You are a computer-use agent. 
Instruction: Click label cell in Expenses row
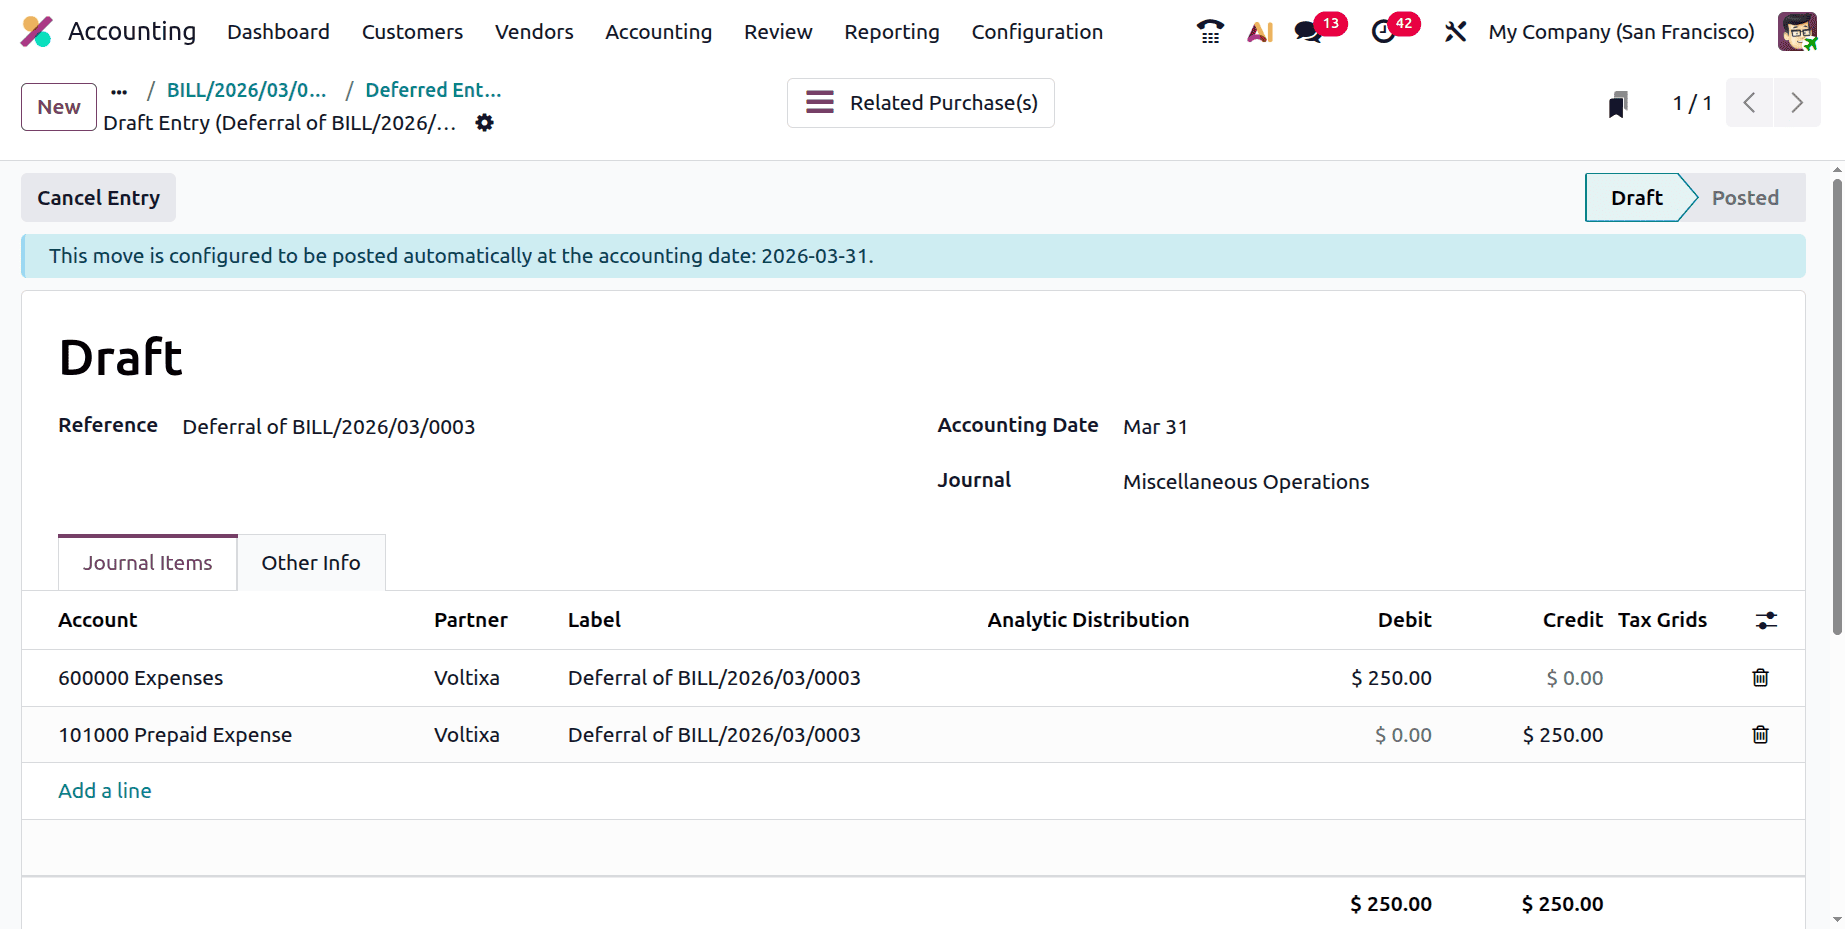tap(714, 678)
